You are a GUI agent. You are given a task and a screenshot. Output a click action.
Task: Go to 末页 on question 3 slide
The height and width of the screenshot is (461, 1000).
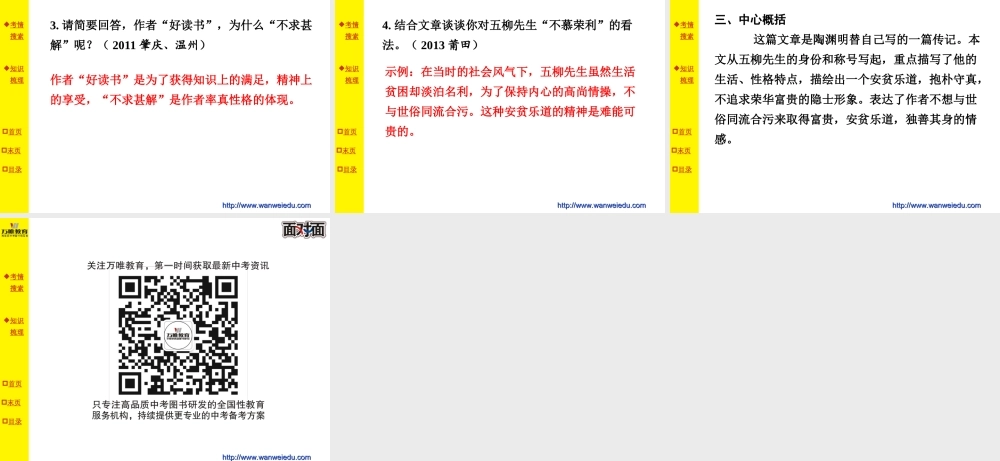coord(13,150)
